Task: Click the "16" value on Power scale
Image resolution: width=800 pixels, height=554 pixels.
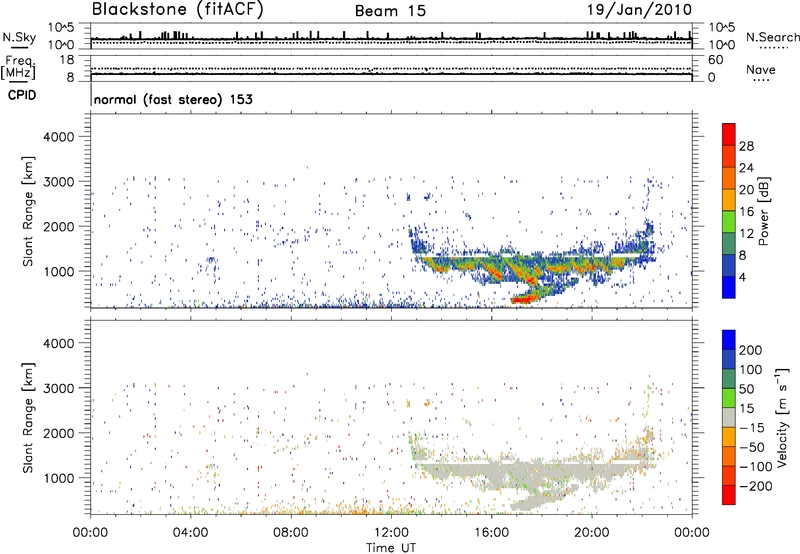Action: tap(746, 212)
